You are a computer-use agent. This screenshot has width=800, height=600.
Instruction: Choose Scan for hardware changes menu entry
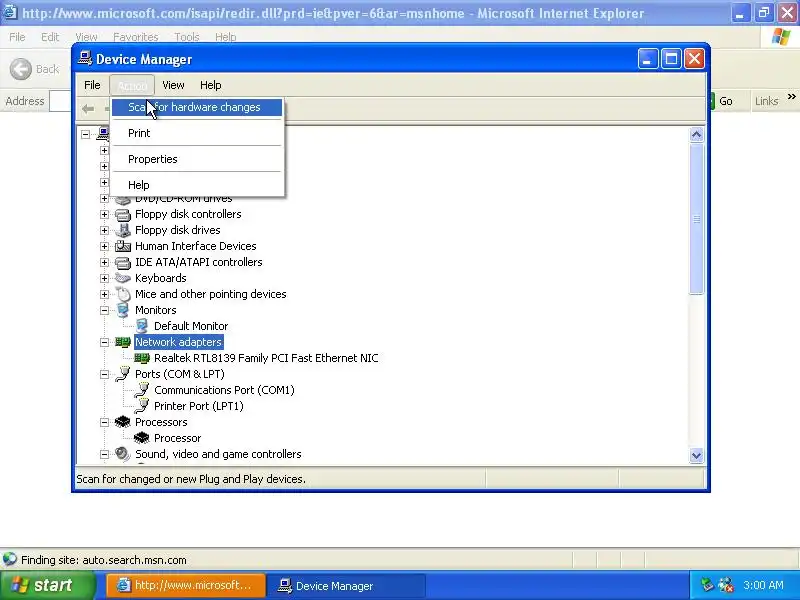coord(196,107)
